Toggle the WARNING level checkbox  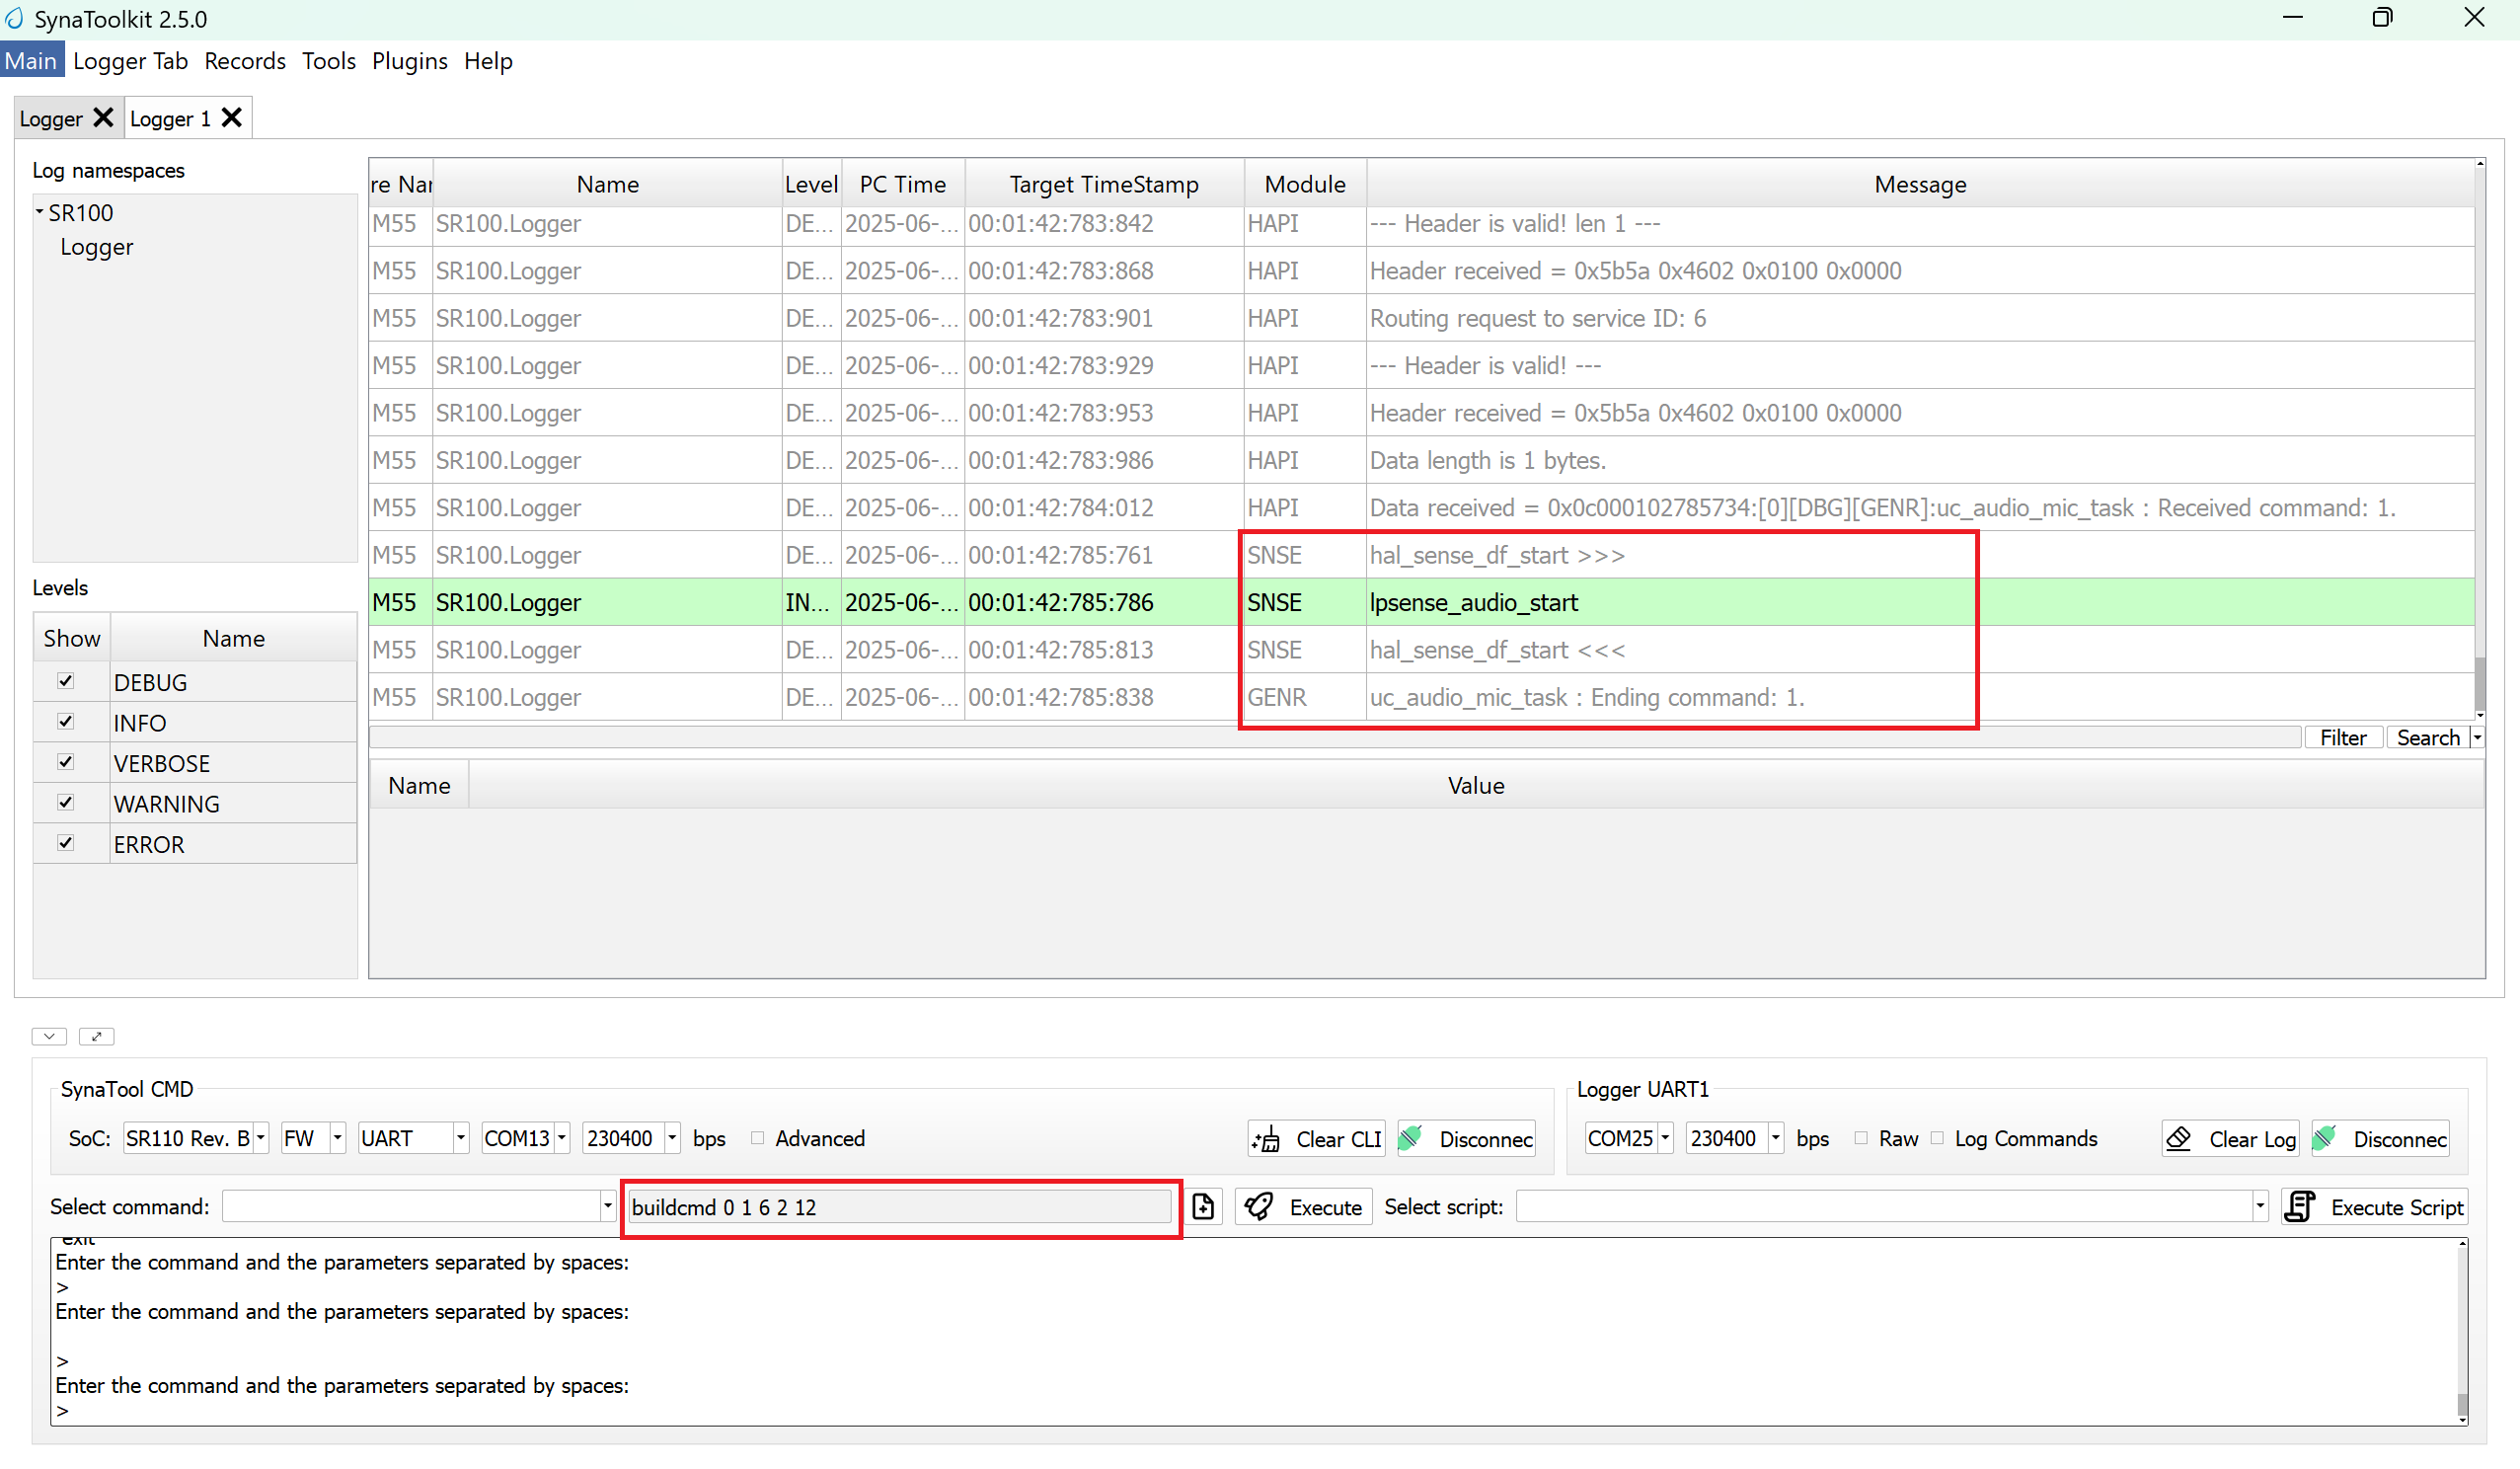66,802
